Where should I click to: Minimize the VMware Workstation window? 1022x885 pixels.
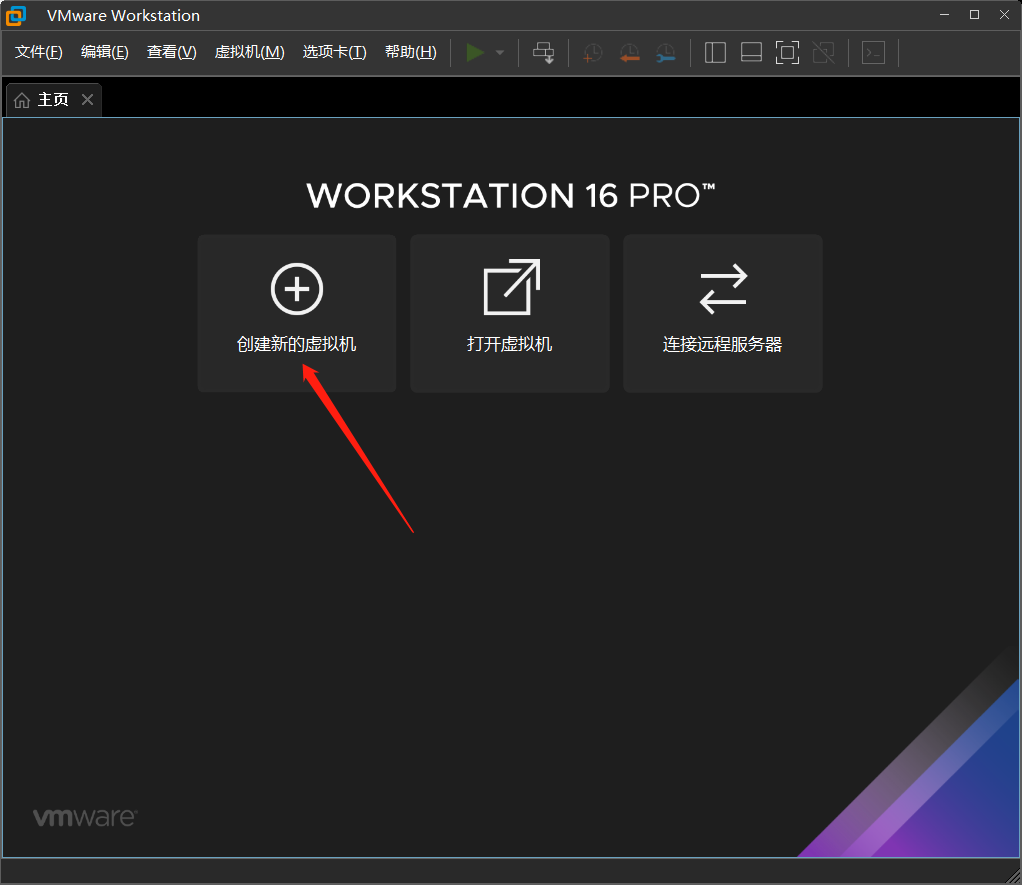(944, 14)
